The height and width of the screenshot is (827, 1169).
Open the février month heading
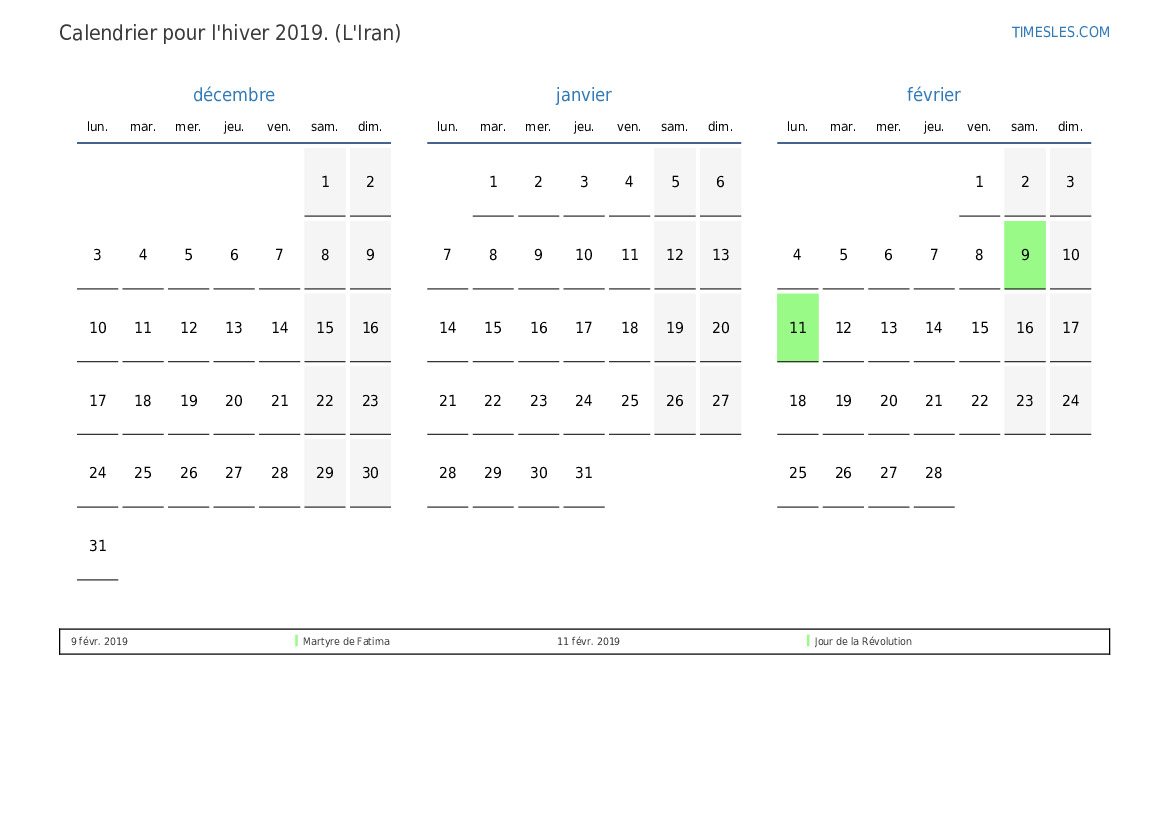click(x=933, y=95)
